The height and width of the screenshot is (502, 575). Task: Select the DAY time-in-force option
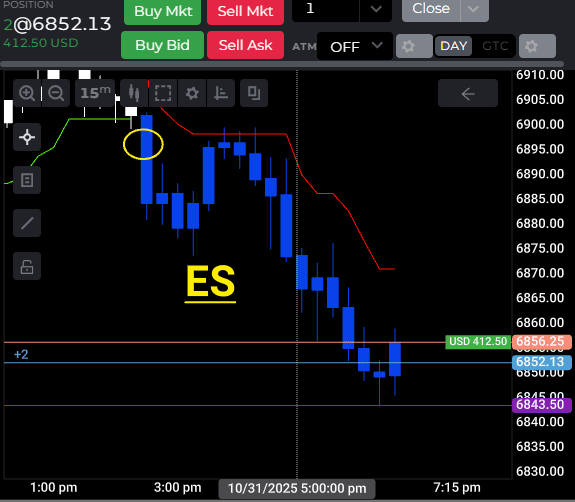coord(453,46)
